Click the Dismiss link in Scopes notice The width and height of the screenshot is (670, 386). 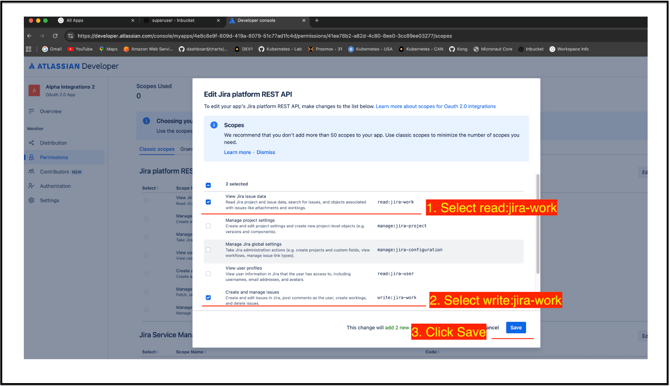266,152
